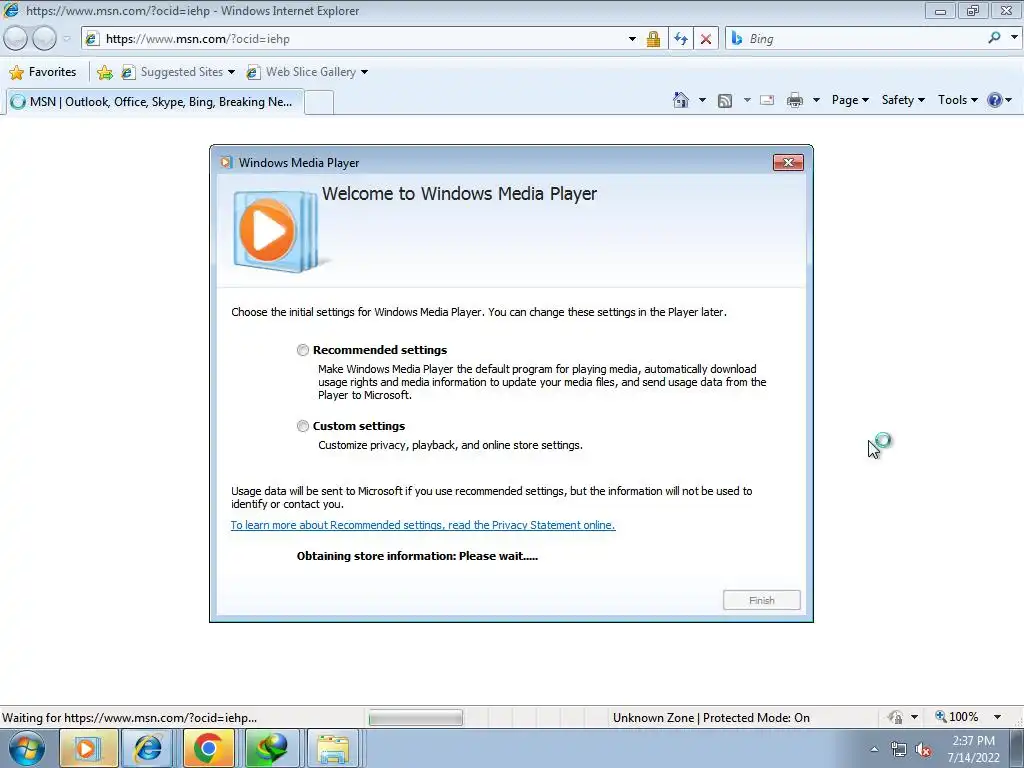This screenshot has height=768, width=1024.
Task: Click the taskbar clock 2:37 PM
Action: pyautogui.click(x=974, y=741)
